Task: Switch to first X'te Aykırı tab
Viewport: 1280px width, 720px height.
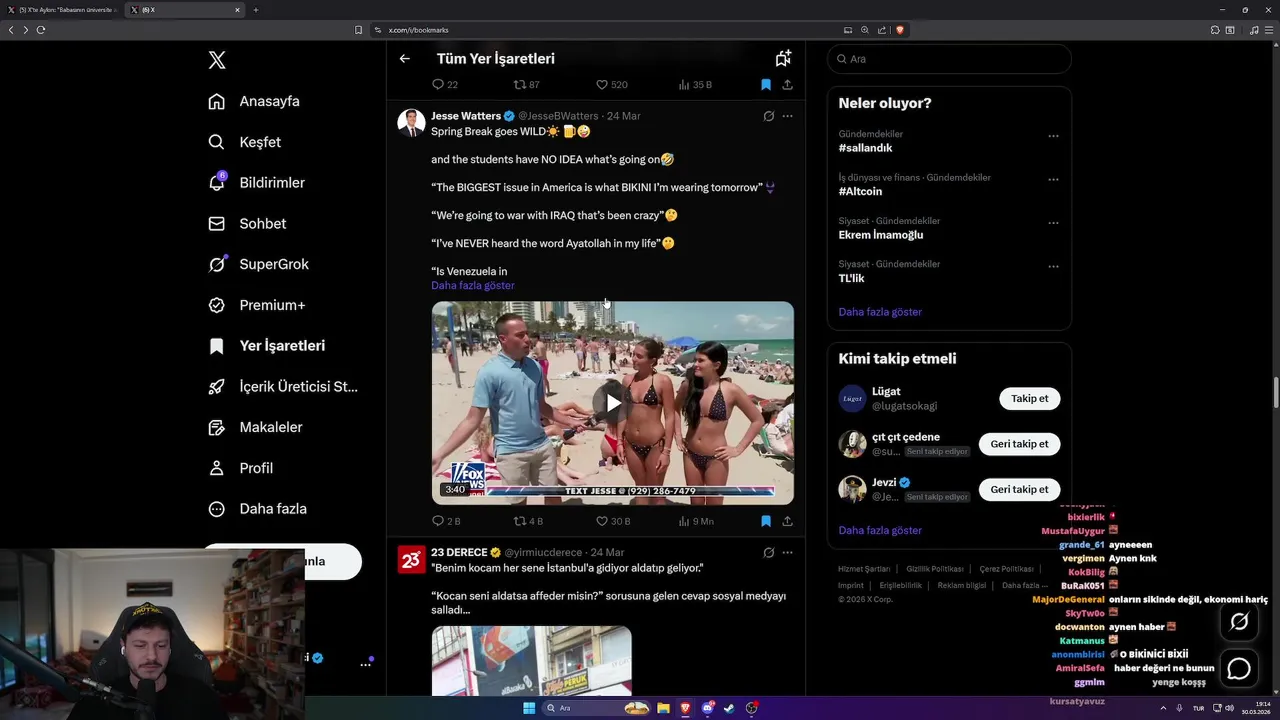Action: tap(62, 10)
